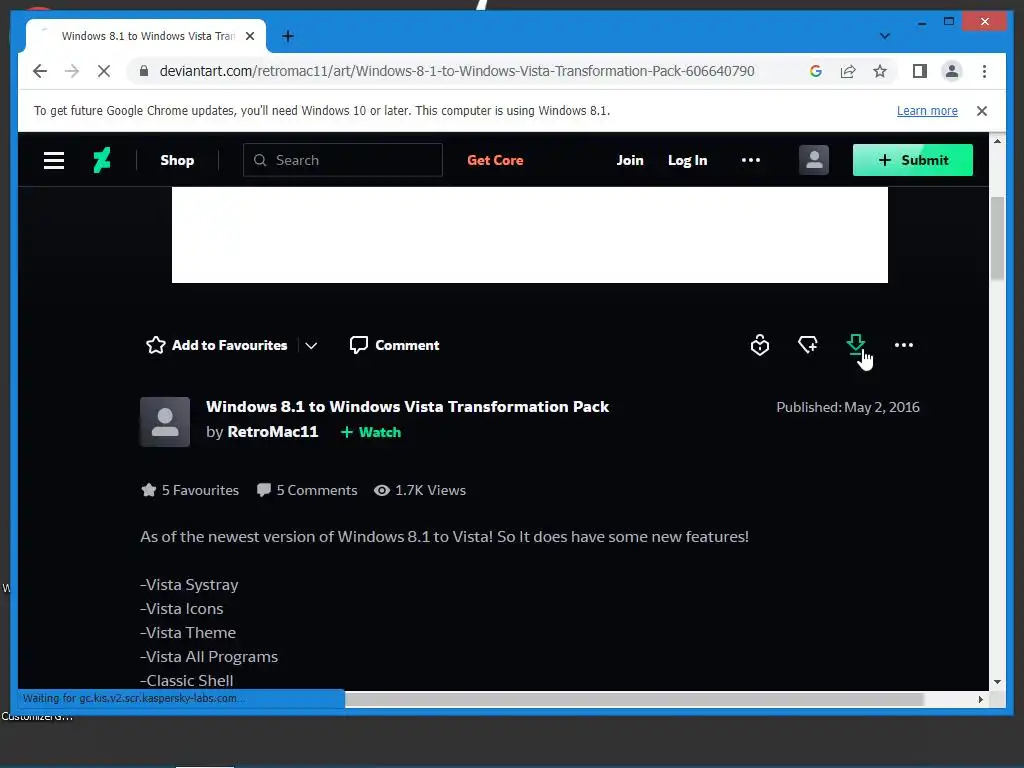Screen dimensions: 1024x768
Task: Click the -Vista Icons line
Action: (182, 609)
